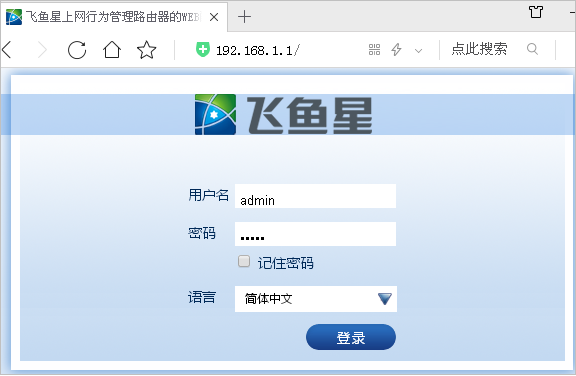Open a new tab with plus button
576x376 pixels.
click(244, 17)
